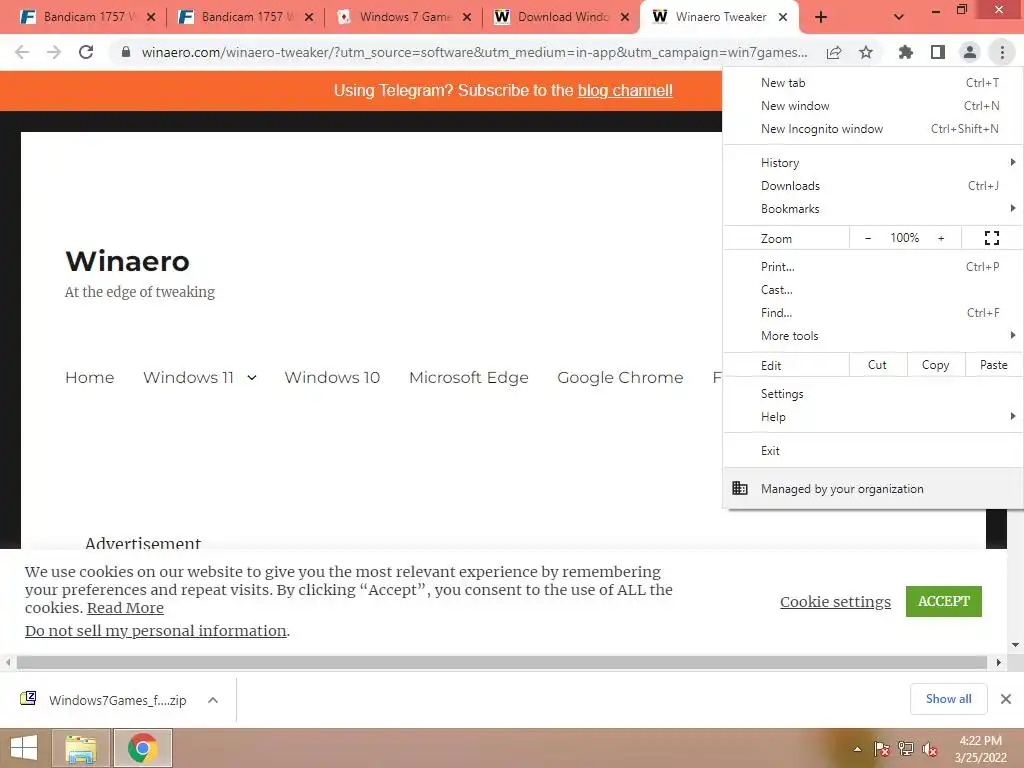Image resolution: width=1024 pixels, height=768 pixels.
Task: Open the Google Chrome nav link
Action: coord(620,377)
